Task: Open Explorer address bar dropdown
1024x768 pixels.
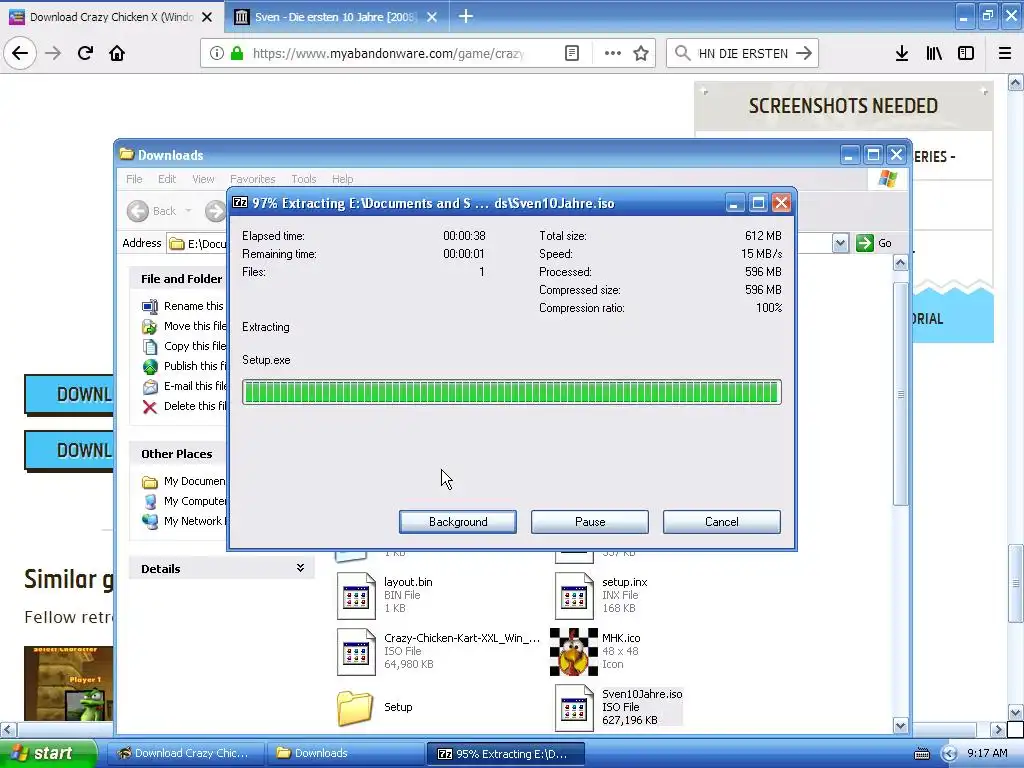Action: coord(840,243)
